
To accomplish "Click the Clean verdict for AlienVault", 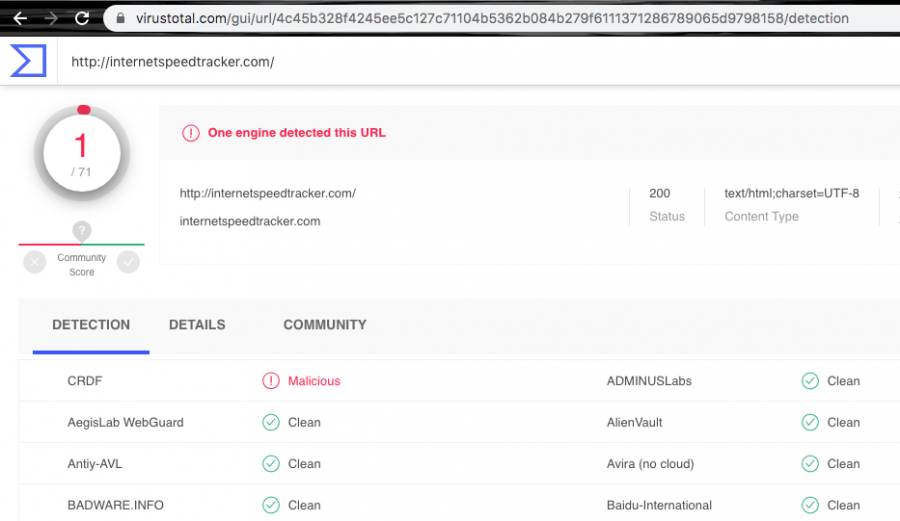I will [x=843, y=422].
